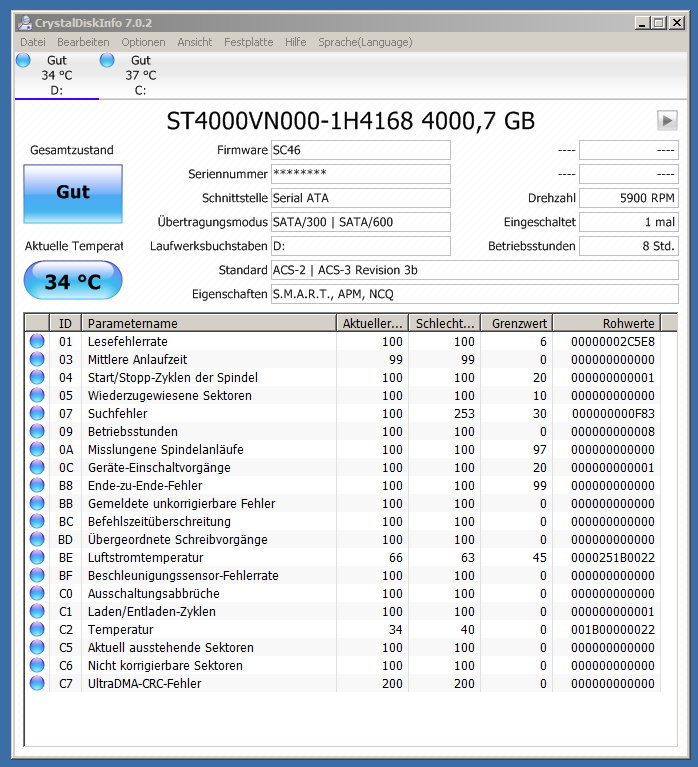Click the Drehzahl field showing 5900 RPM
The height and width of the screenshot is (767, 698).
[x=629, y=198]
